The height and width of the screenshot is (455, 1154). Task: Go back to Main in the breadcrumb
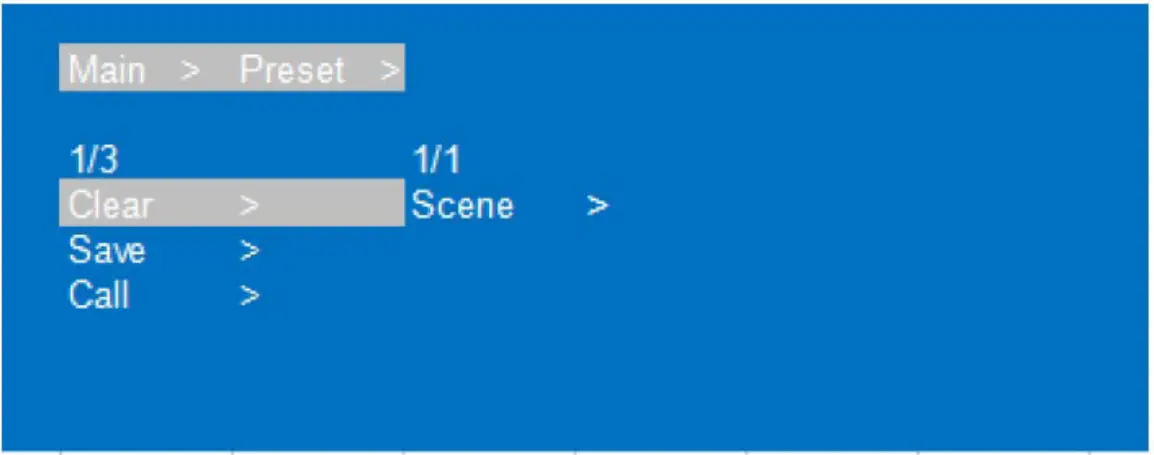click(107, 71)
